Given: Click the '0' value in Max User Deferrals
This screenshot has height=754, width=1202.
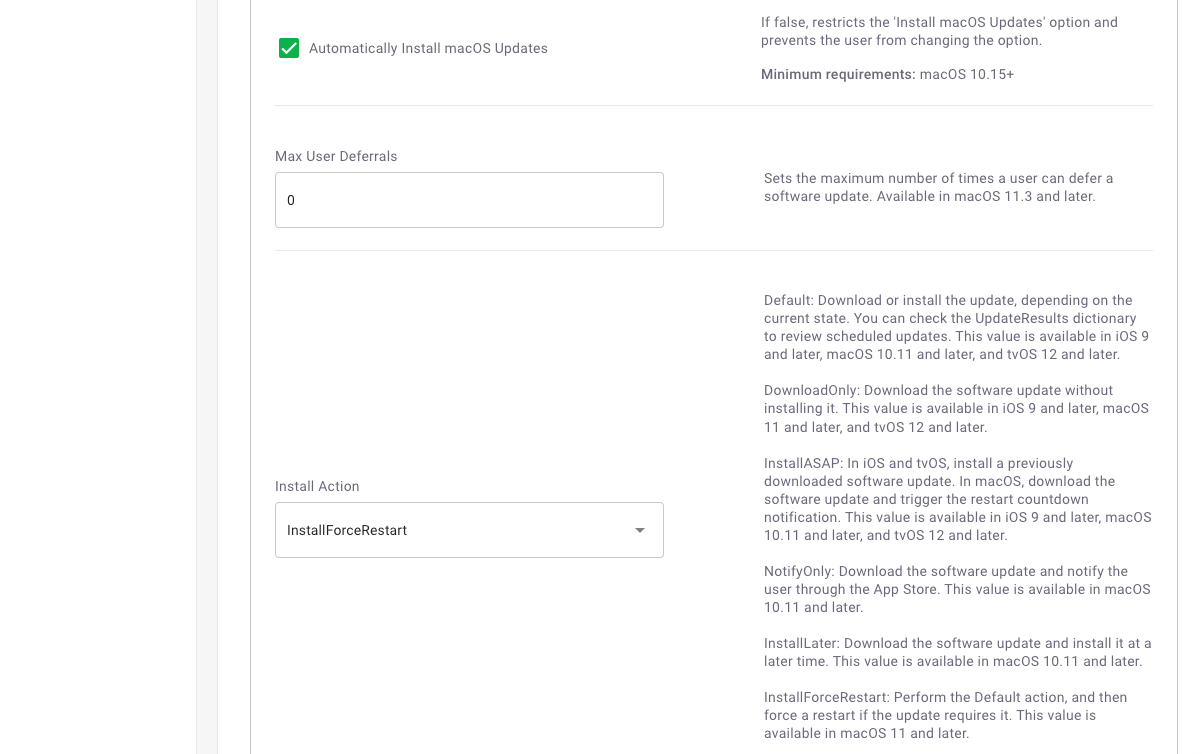Looking at the screenshot, I should [291, 200].
